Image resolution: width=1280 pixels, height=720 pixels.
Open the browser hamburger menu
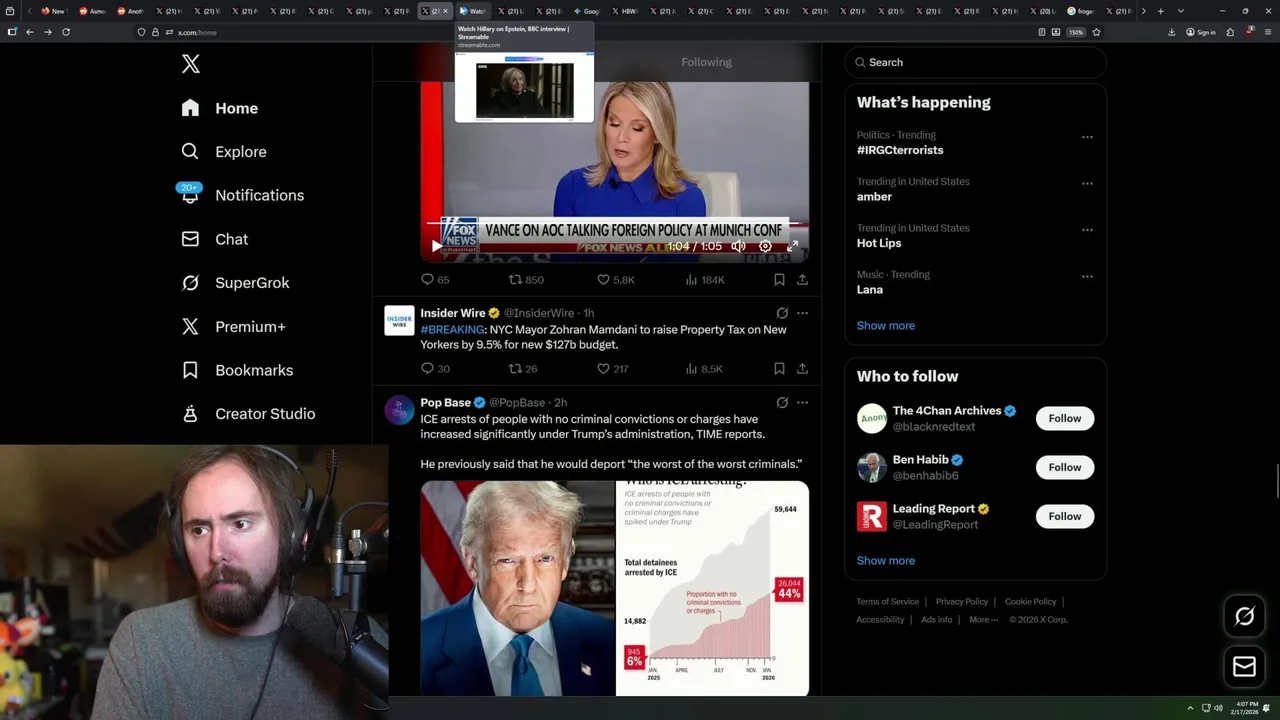pos(1266,32)
